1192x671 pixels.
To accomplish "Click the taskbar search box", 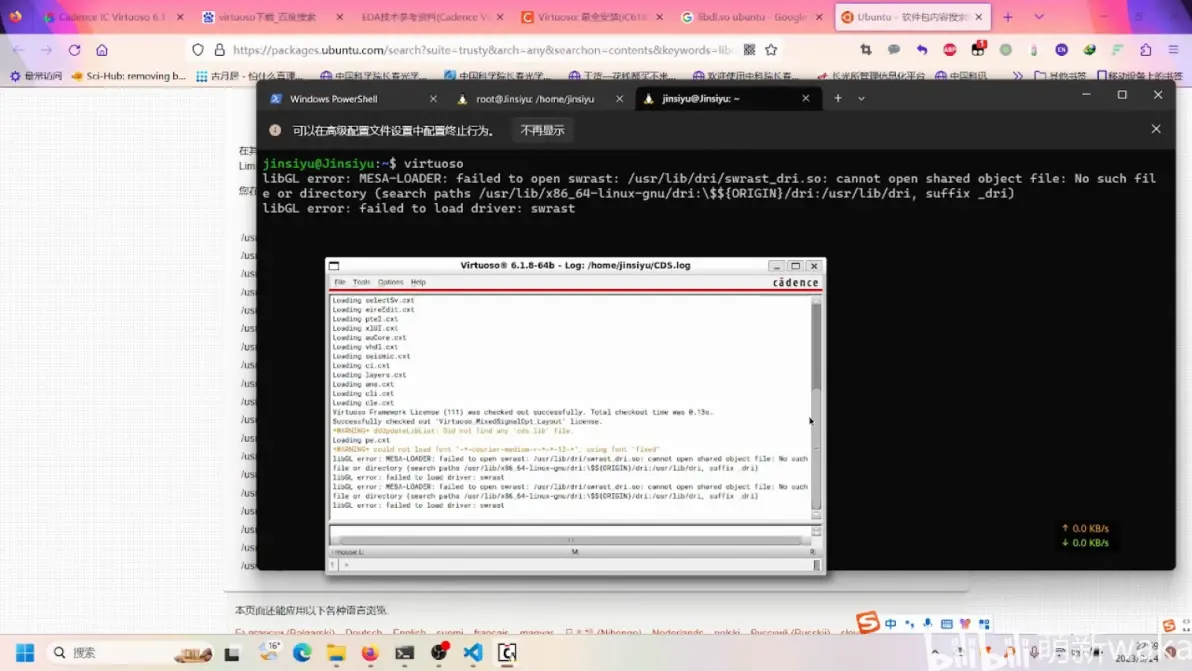I will click(x=128, y=653).
